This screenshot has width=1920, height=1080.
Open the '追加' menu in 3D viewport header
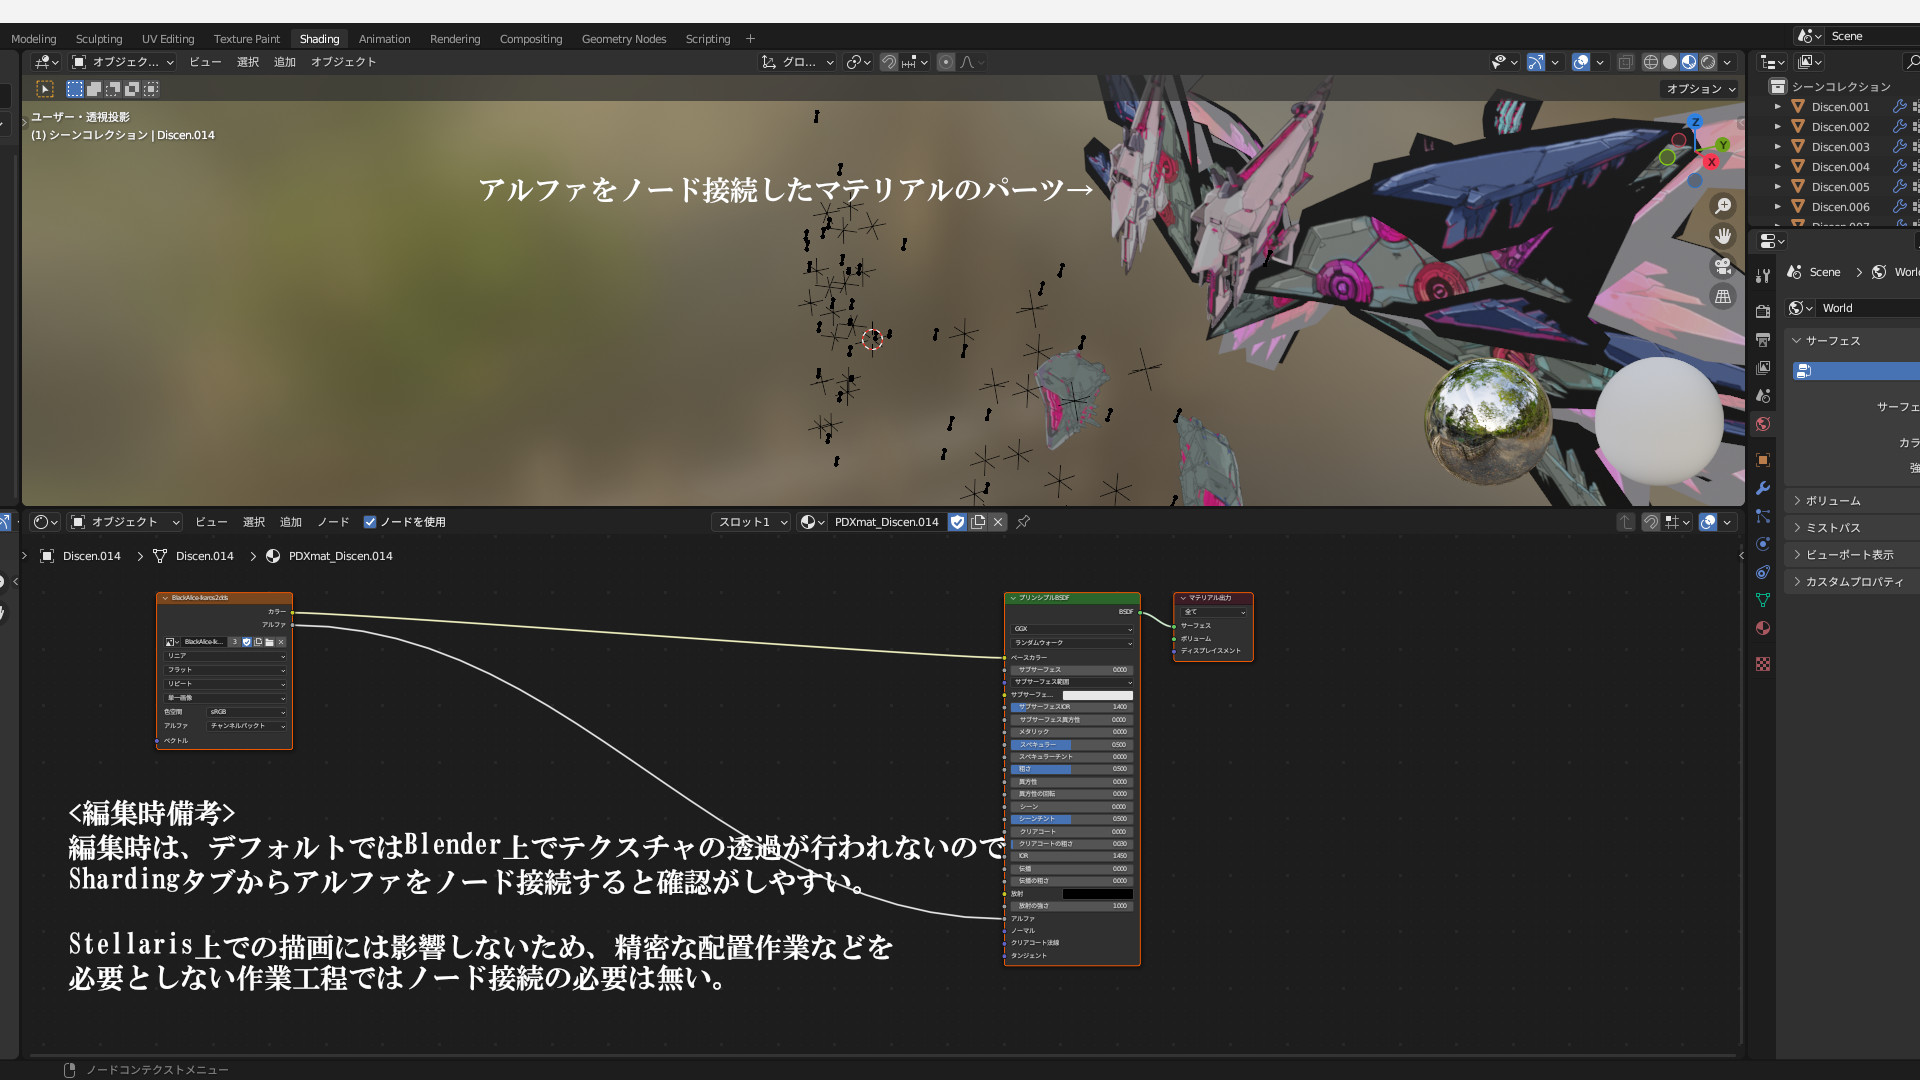285,62
